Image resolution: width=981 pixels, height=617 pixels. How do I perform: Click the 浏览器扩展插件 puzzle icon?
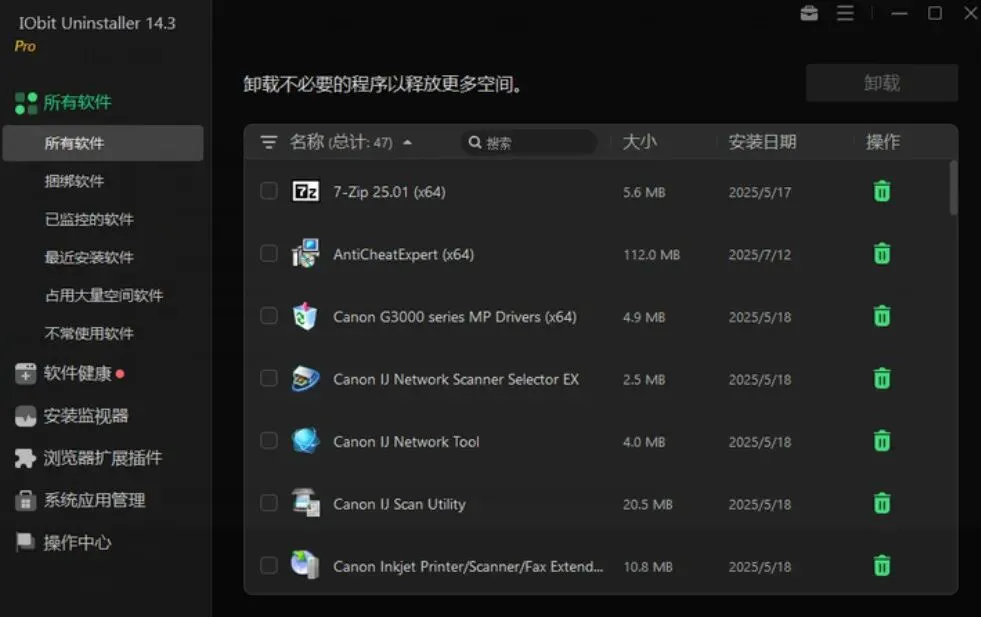click(26, 458)
